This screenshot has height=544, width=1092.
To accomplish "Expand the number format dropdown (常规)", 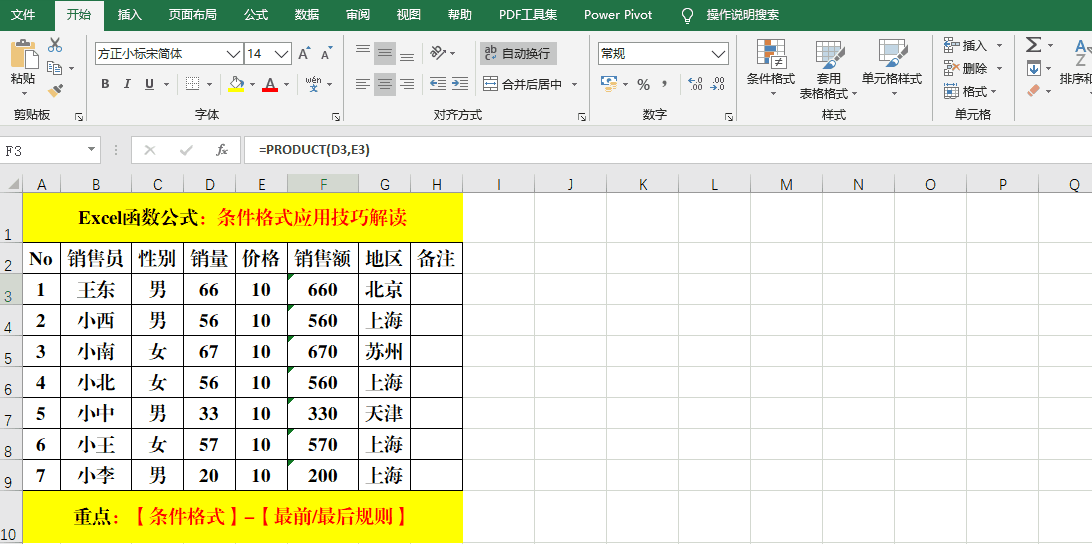I will tap(719, 54).
